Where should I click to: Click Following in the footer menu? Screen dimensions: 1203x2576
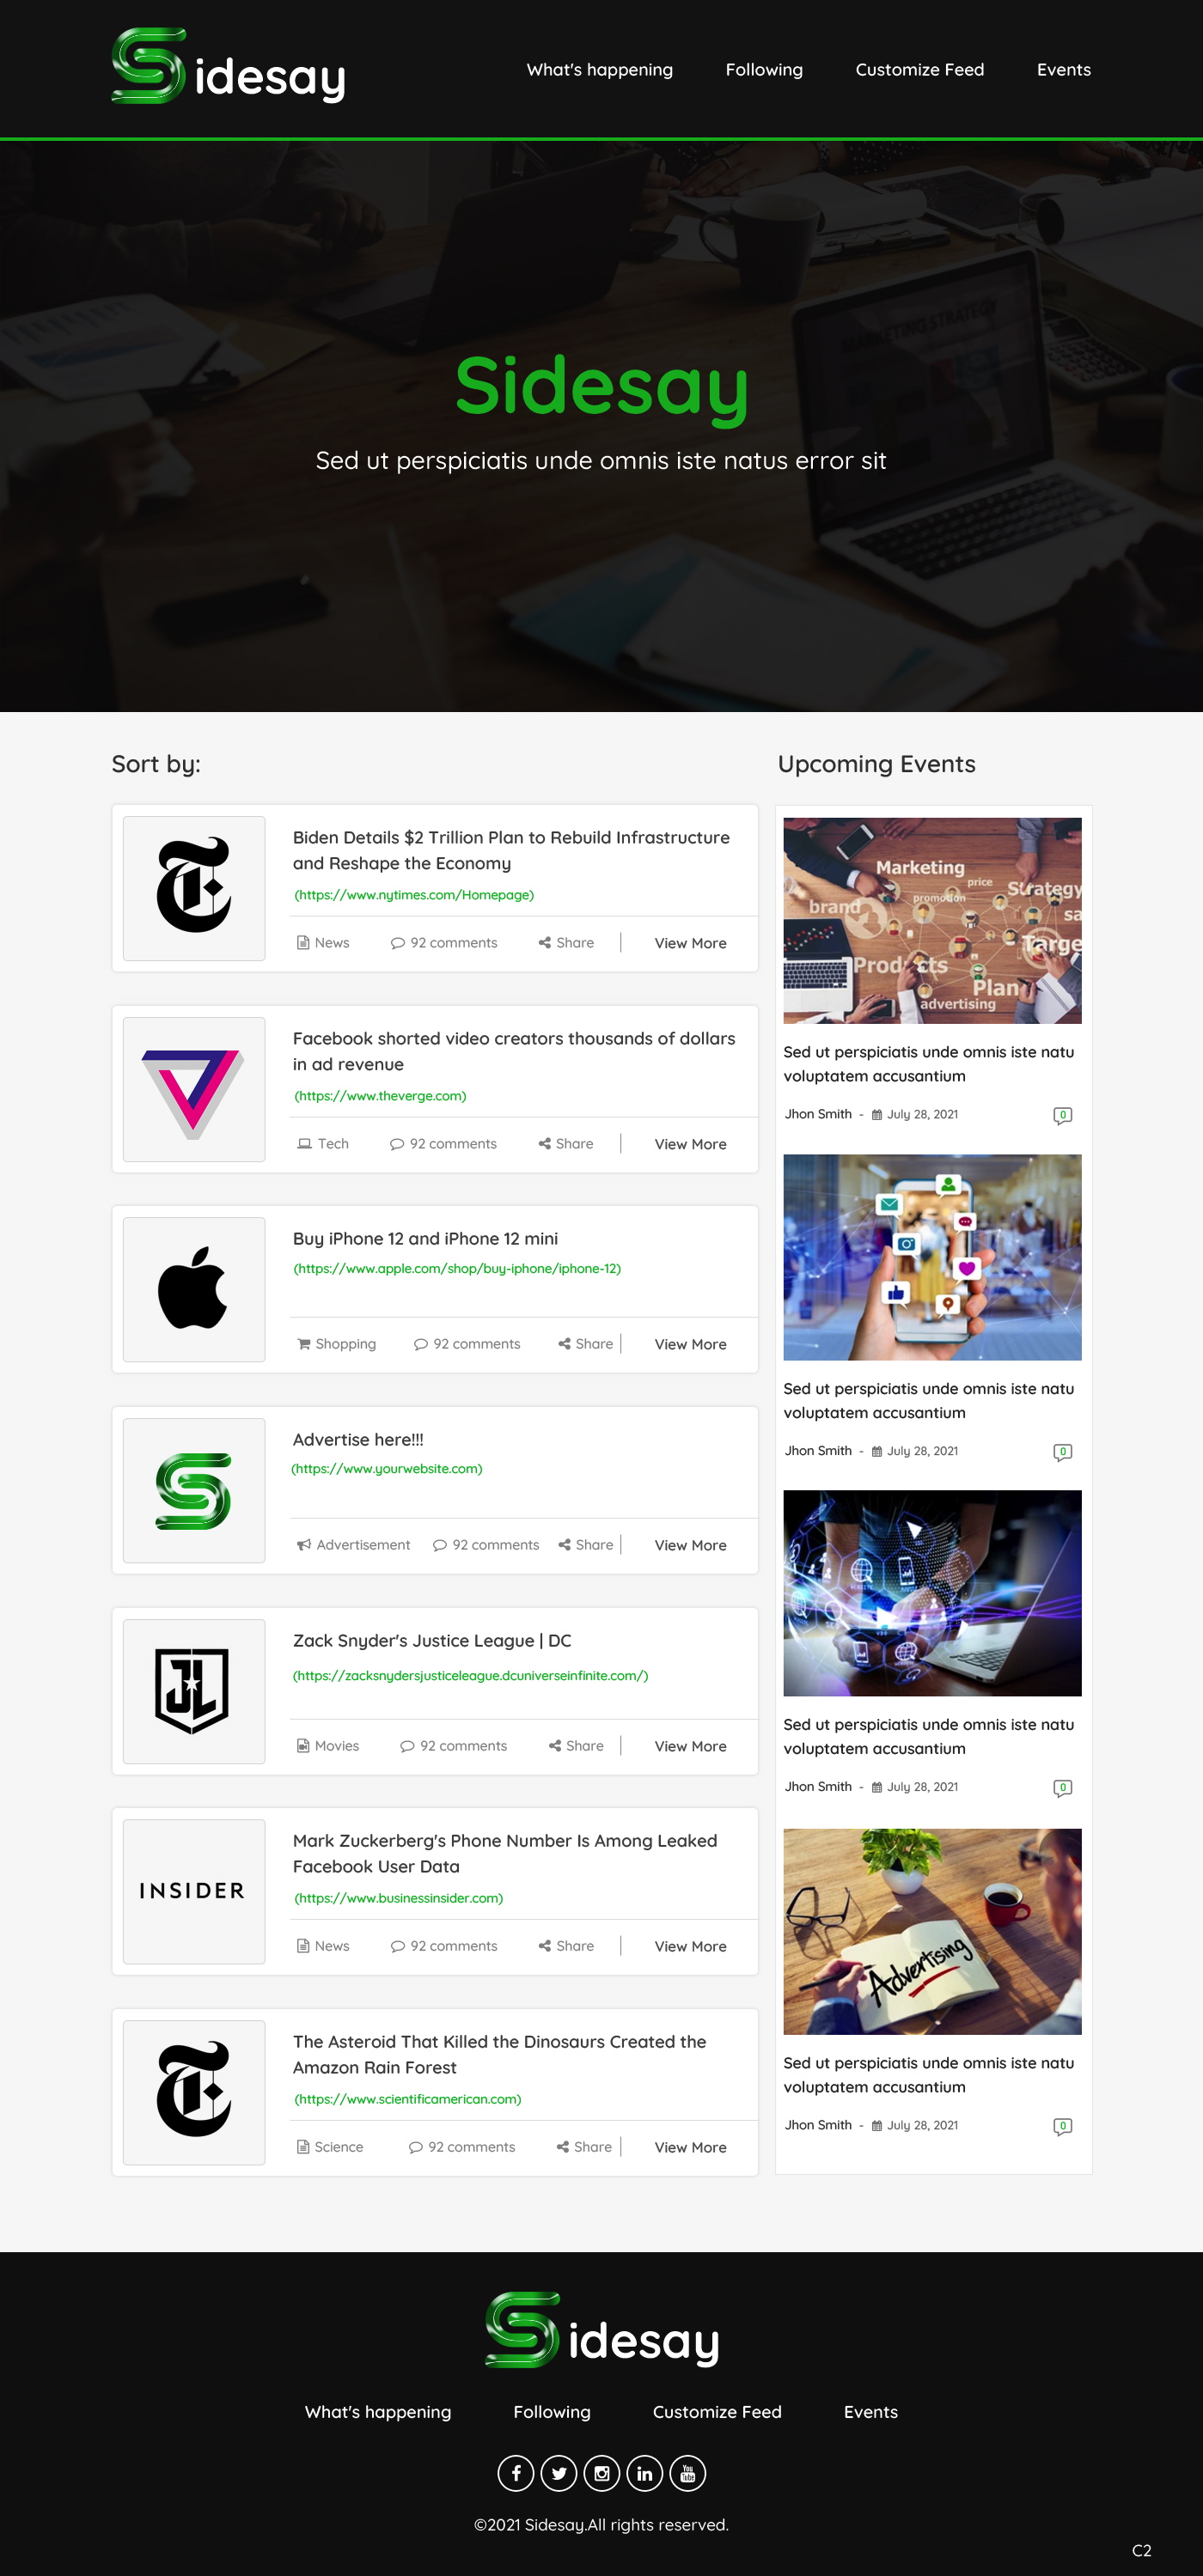tap(551, 2412)
